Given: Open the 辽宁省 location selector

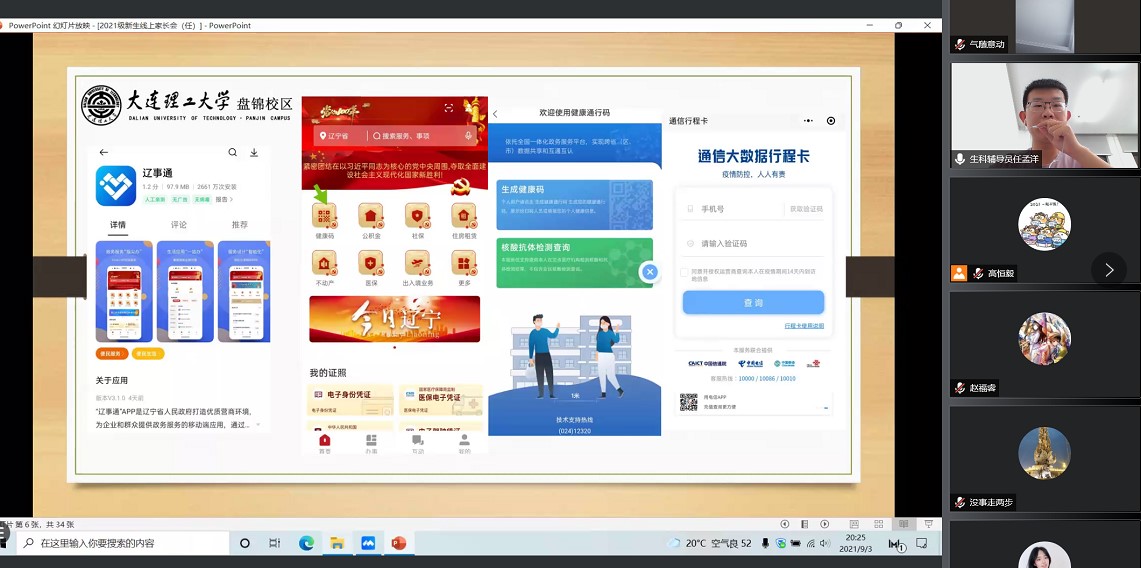Looking at the screenshot, I should tap(333, 135).
